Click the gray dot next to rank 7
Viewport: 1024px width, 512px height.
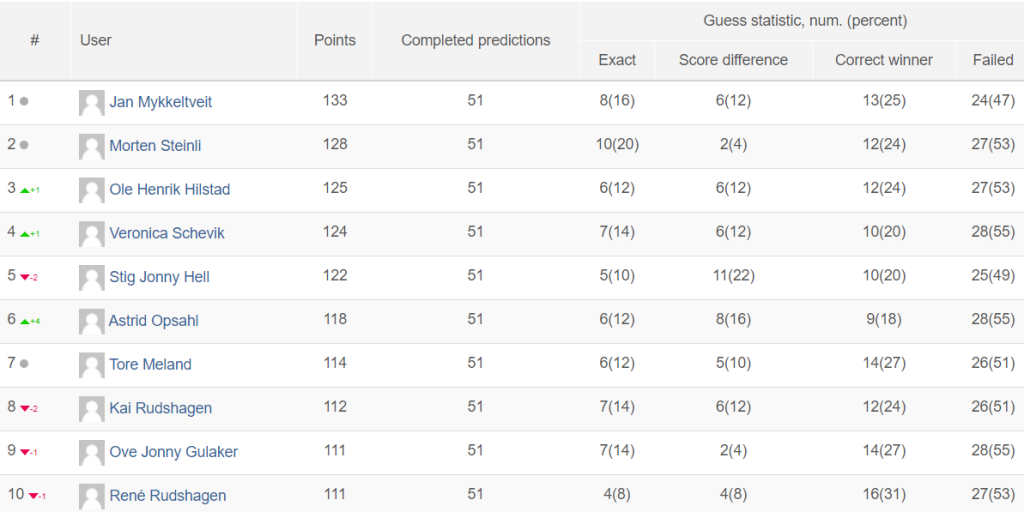24,364
